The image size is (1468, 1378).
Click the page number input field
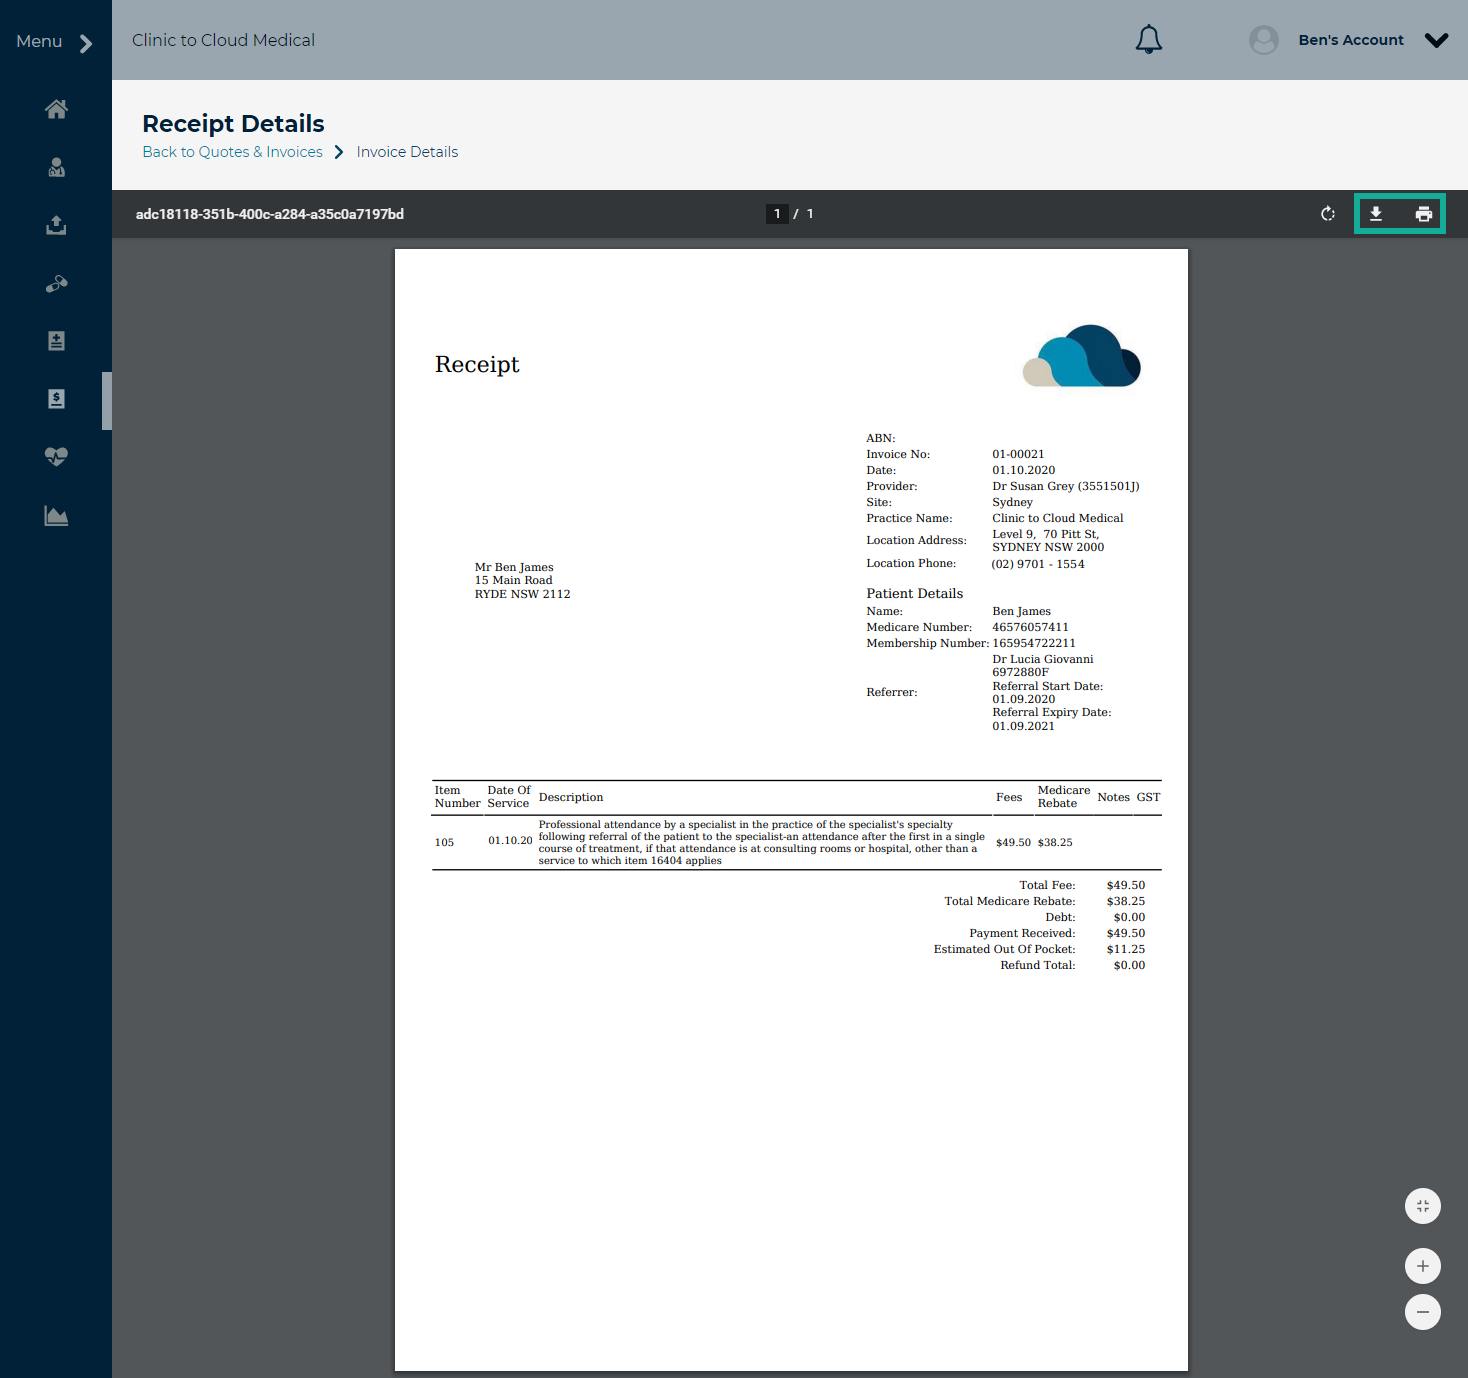click(x=777, y=213)
